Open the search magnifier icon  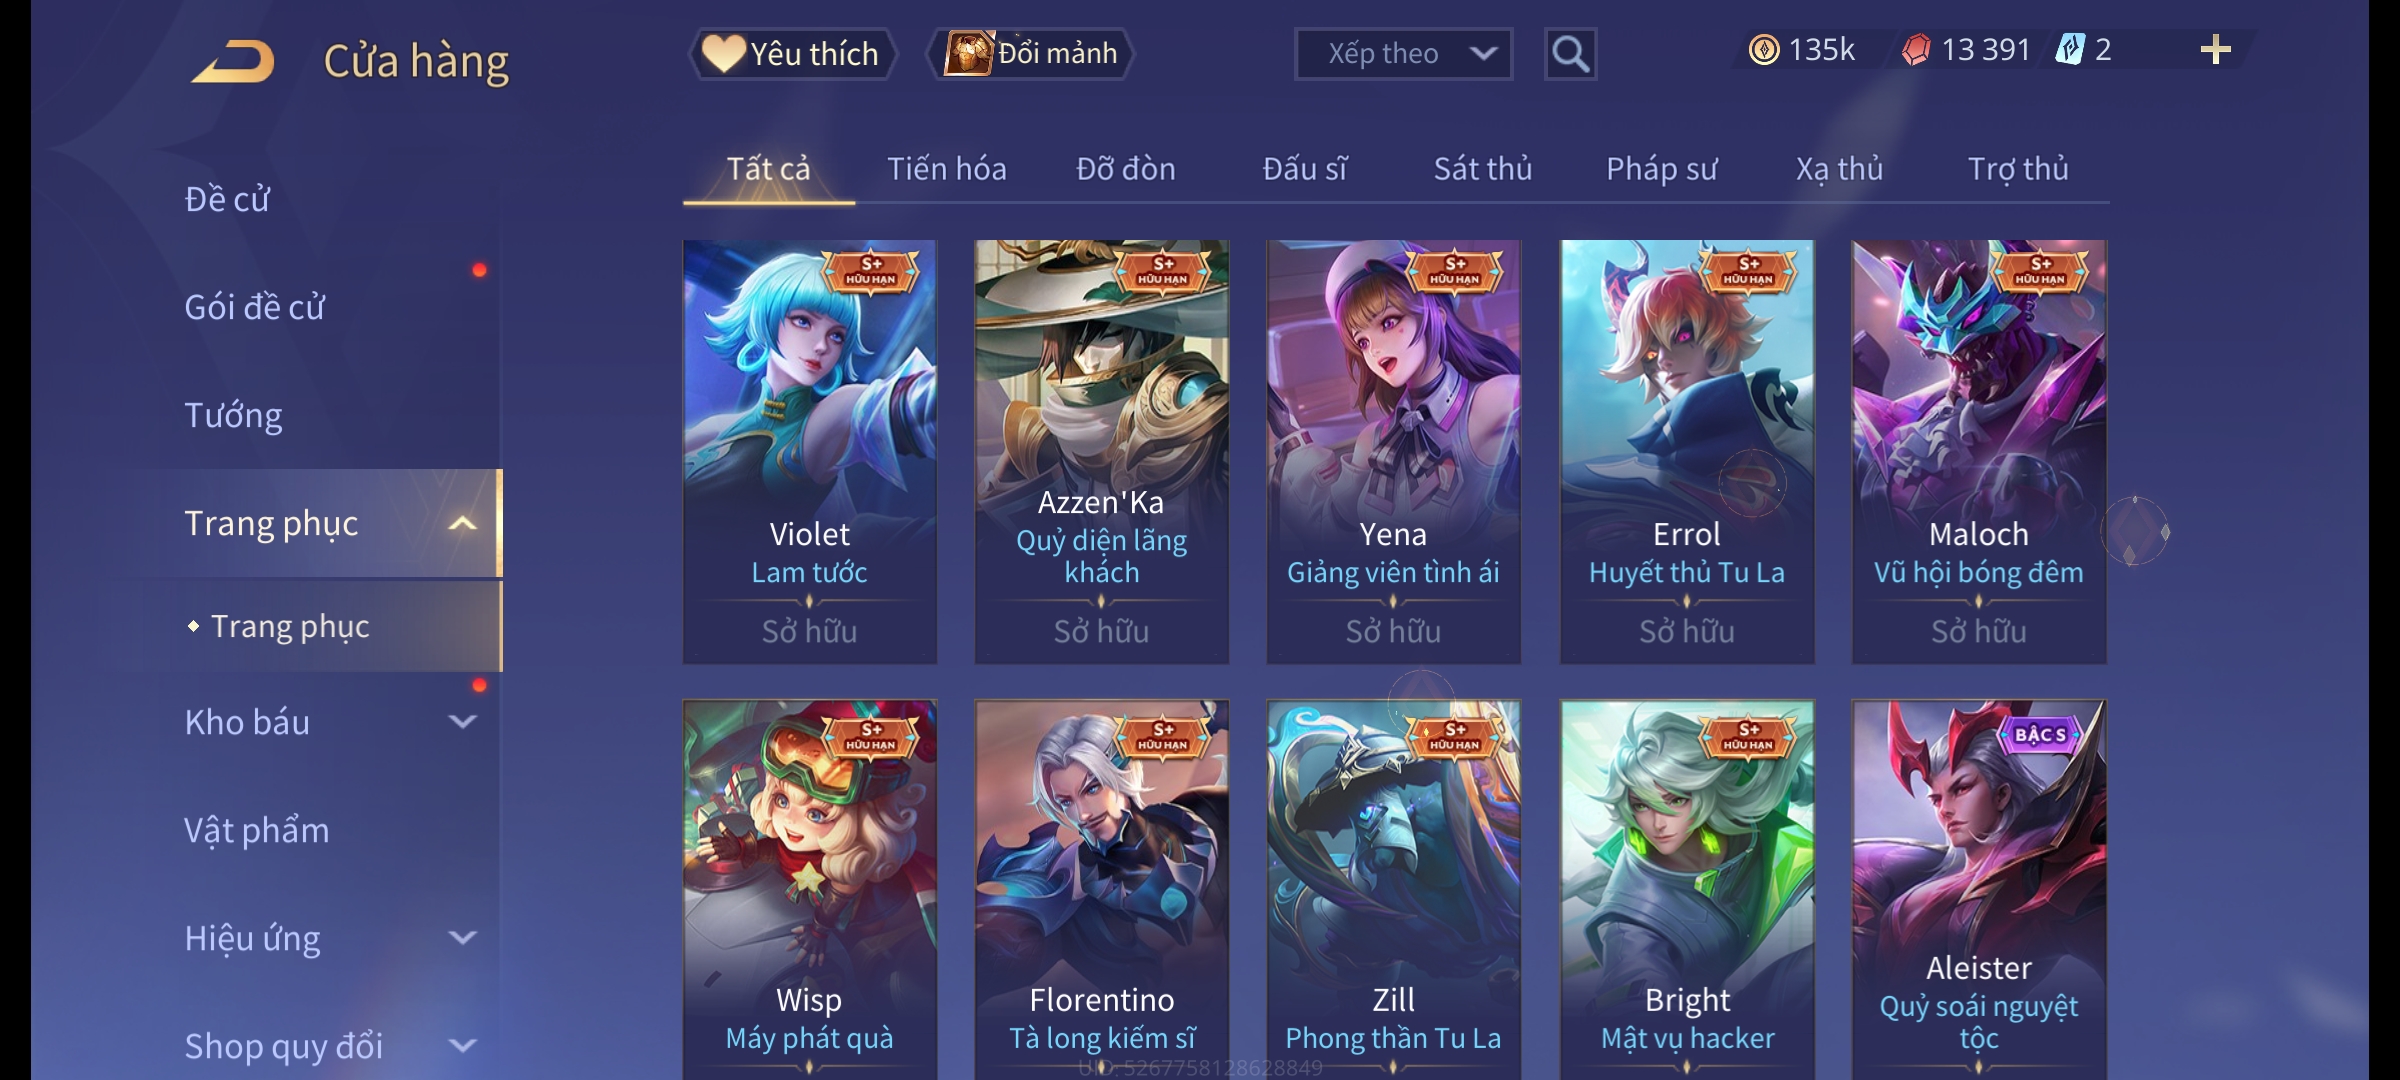pos(1570,54)
